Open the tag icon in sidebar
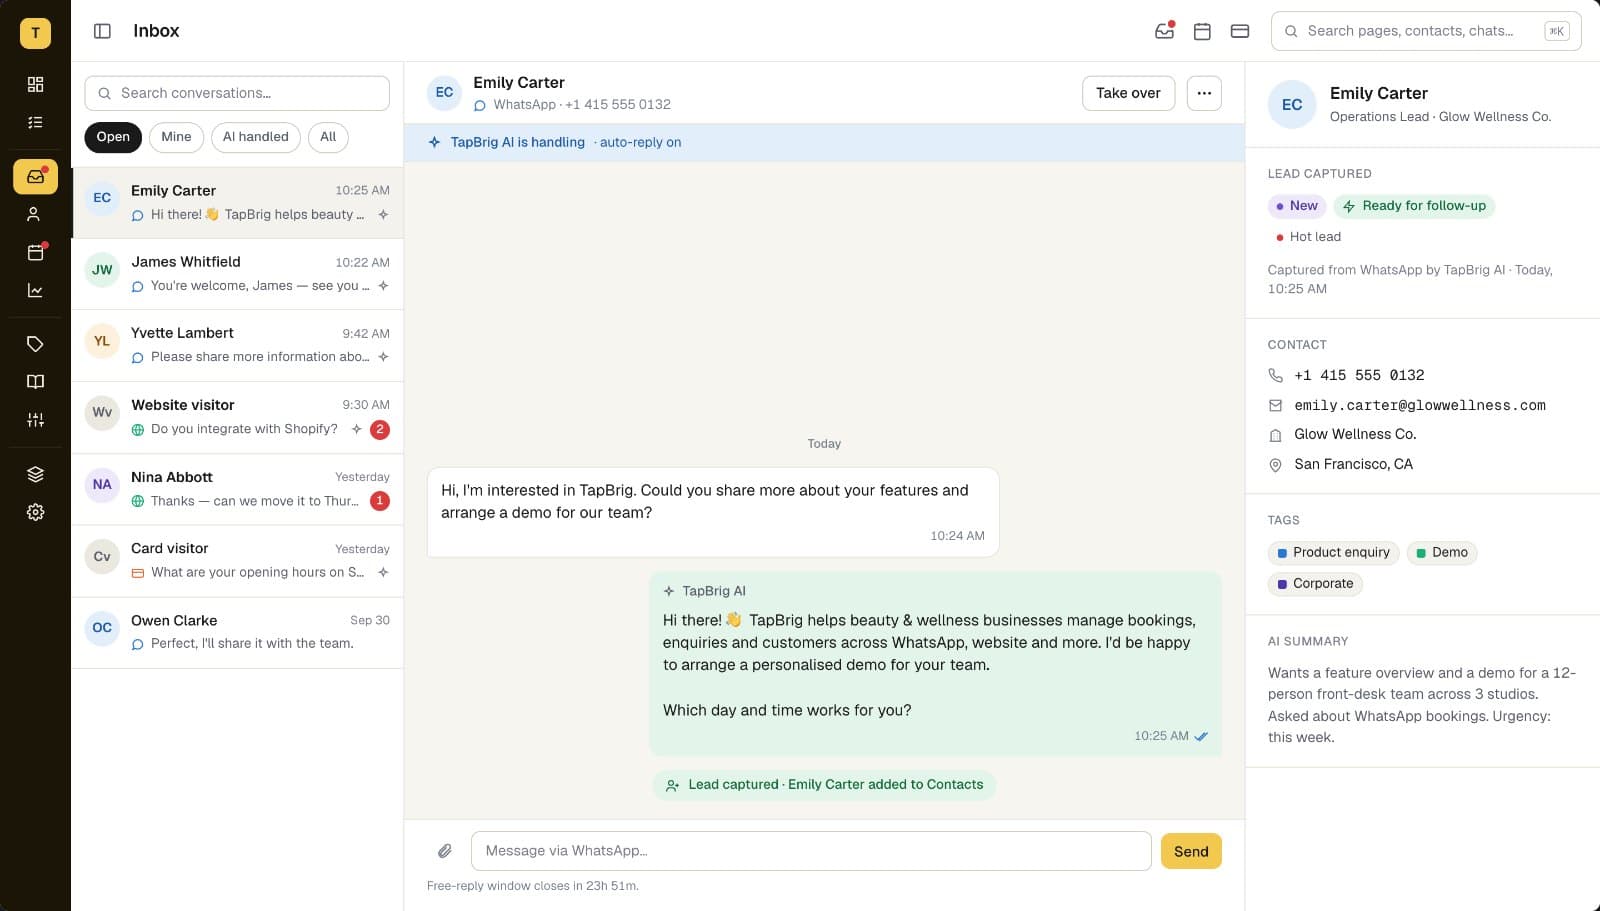The image size is (1600, 911). (x=35, y=344)
